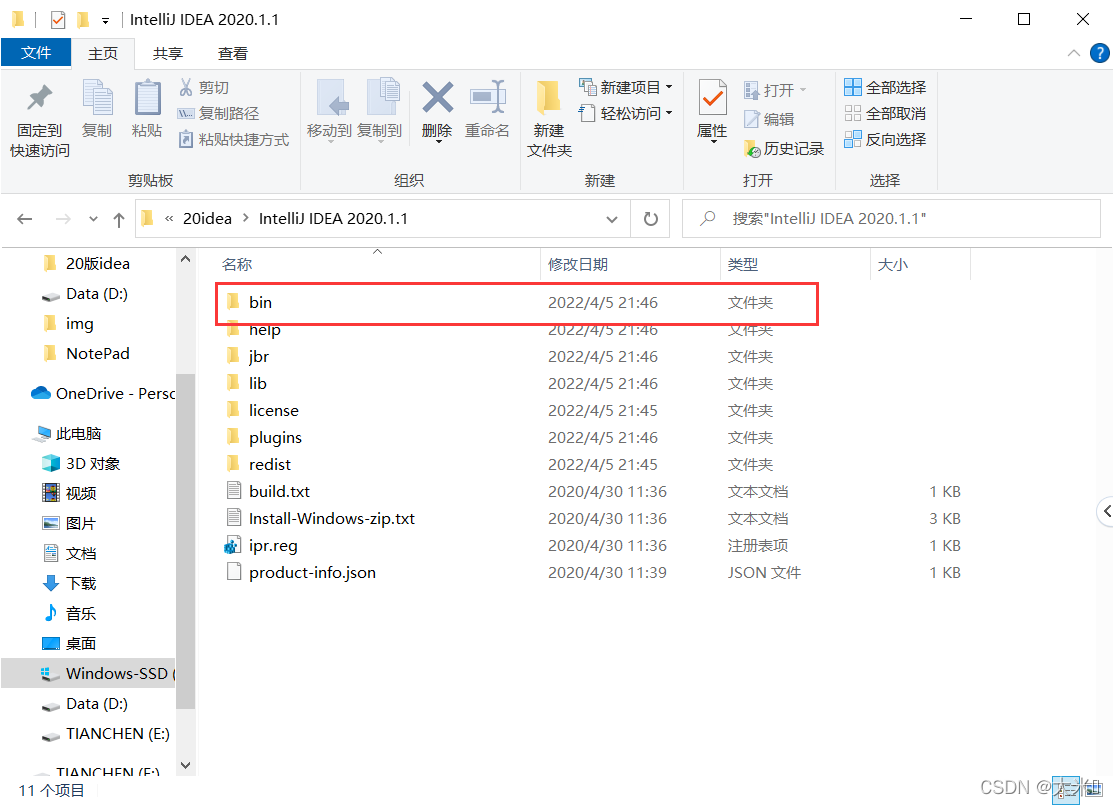Click the search box field
Viewport: 1114px width, 806px height.
point(891,219)
